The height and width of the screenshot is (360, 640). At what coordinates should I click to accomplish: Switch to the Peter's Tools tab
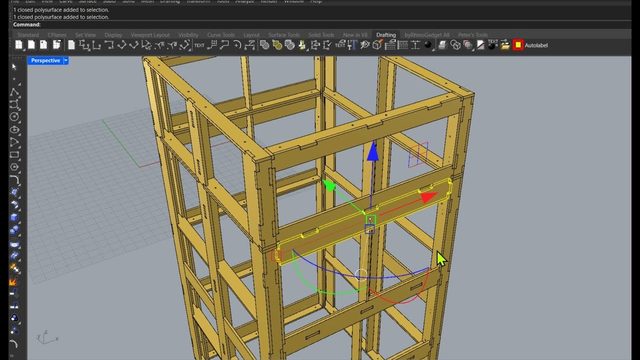(473, 35)
